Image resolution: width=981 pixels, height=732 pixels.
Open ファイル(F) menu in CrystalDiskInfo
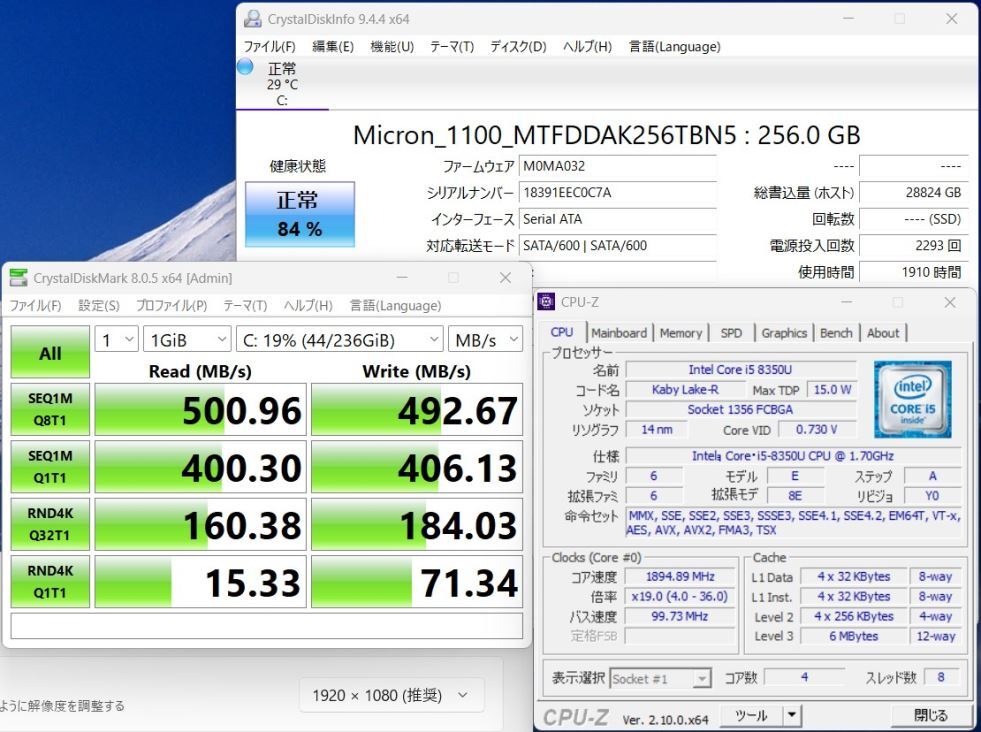click(270, 46)
